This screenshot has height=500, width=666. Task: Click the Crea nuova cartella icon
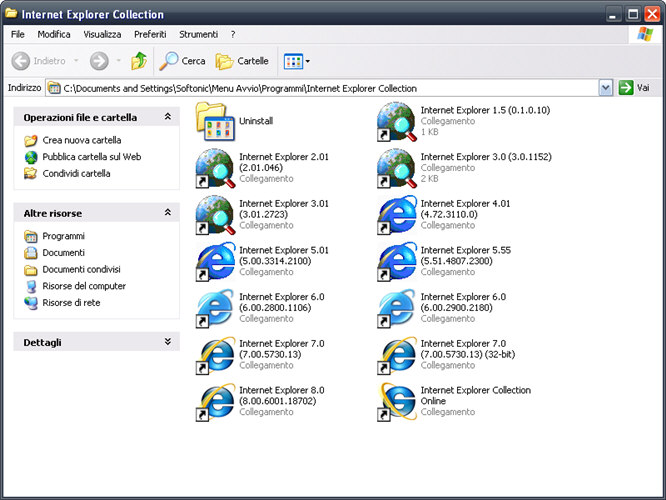31,140
